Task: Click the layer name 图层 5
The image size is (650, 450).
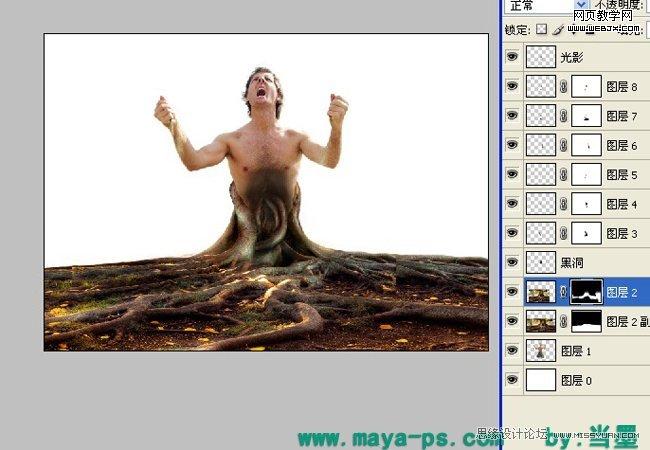Action: [622, 175]
